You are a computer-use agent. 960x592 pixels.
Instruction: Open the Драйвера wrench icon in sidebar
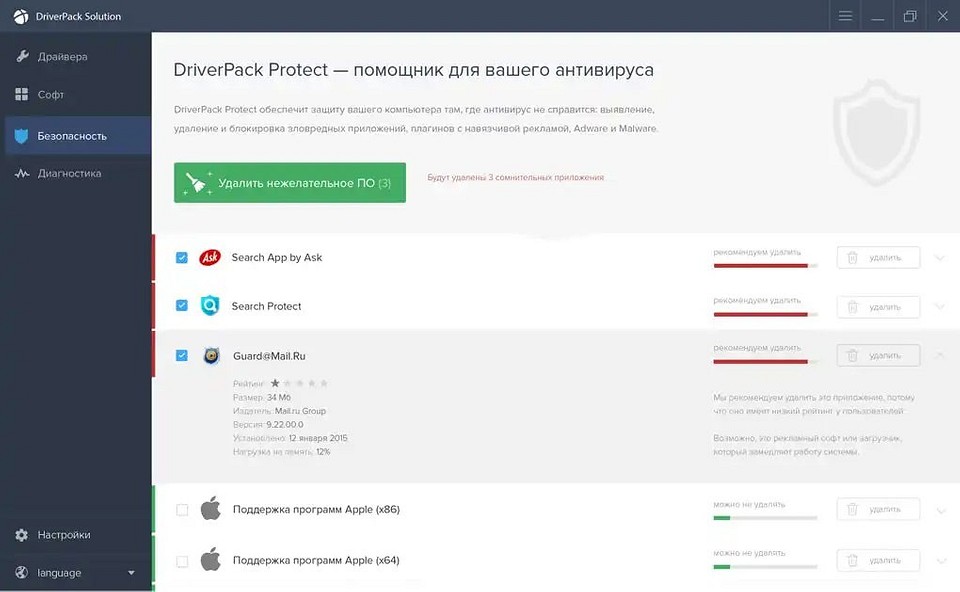21,56
